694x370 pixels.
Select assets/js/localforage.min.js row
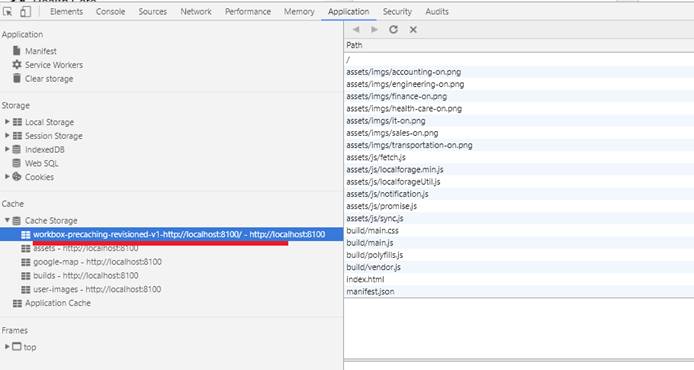519,170
